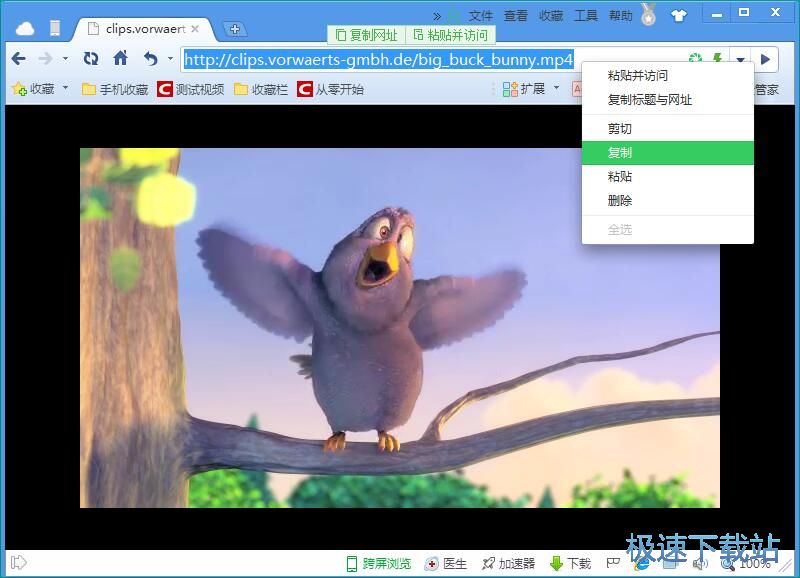Click the green lightning speed mode icon

pyautogui.click(x=718, y=57)
